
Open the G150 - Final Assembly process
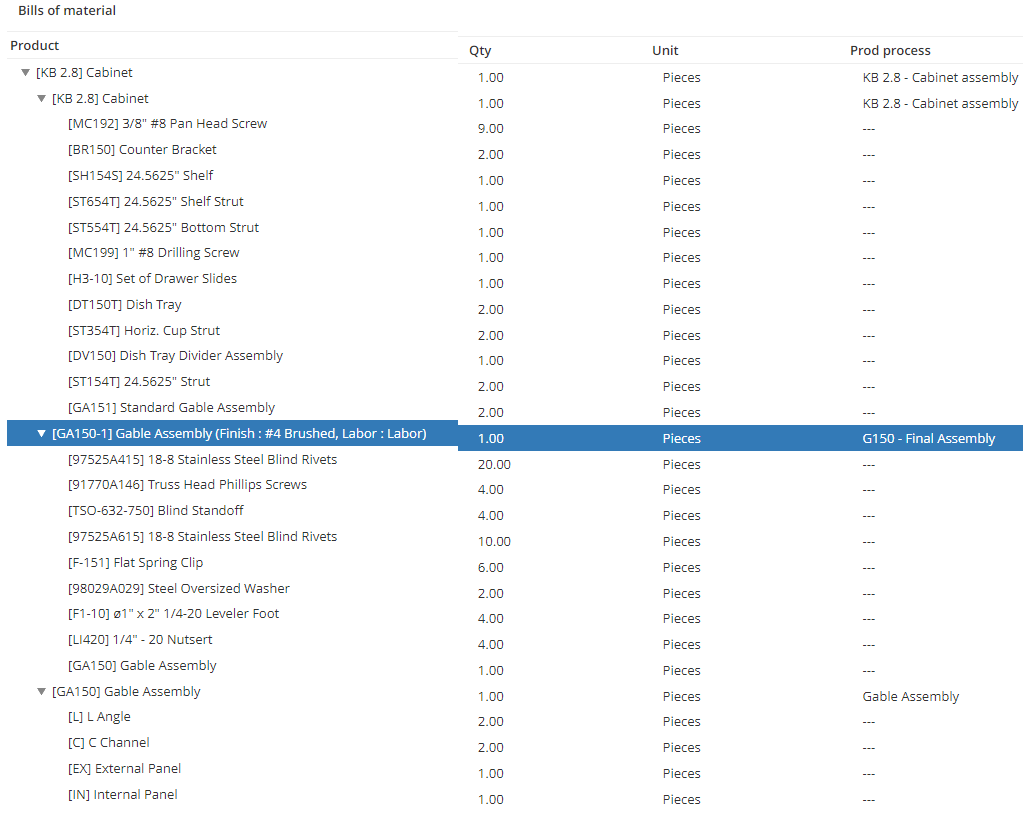tap(929, 439)
